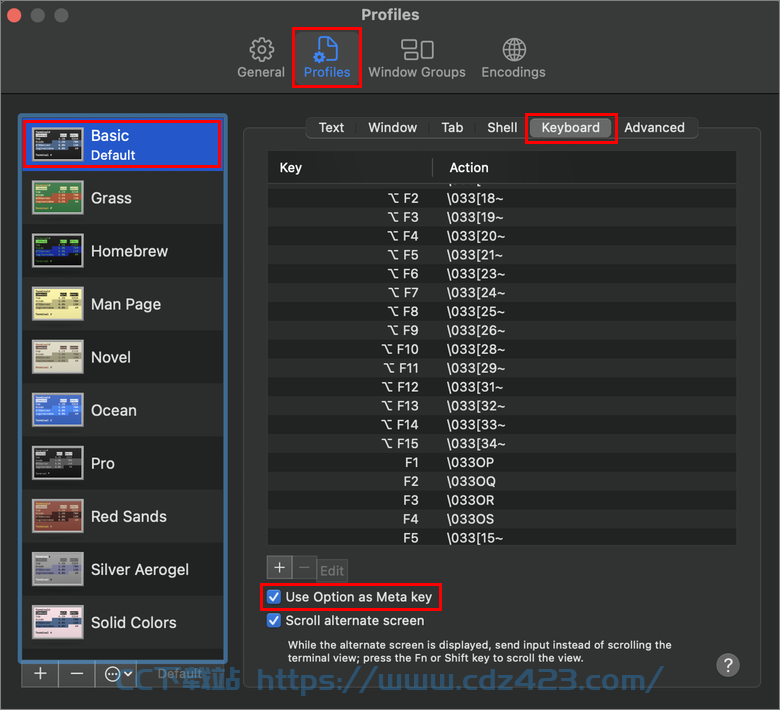Select the ⌥ F7 key row

click(502, 293)
